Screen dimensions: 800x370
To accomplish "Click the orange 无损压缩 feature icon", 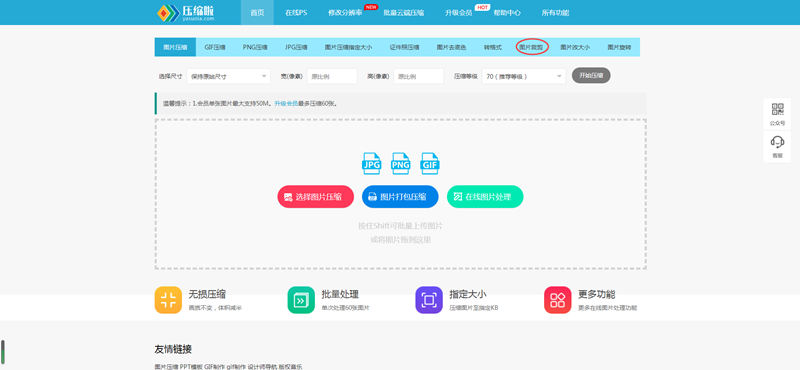I will coord(168,300).
